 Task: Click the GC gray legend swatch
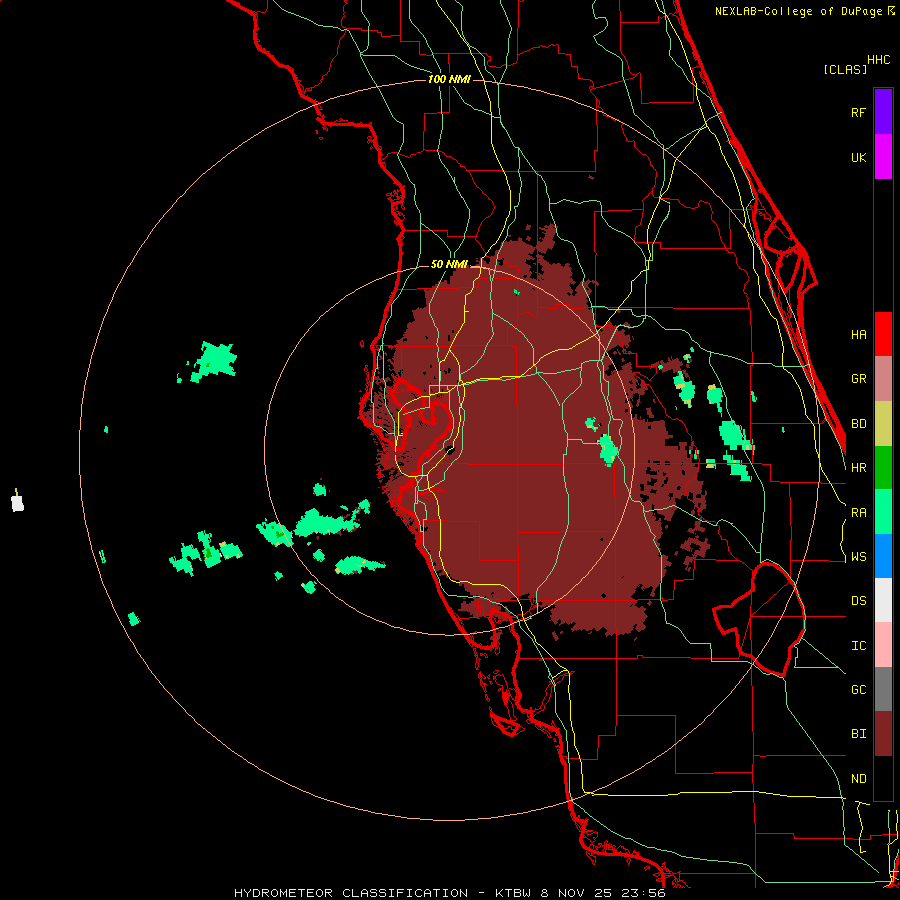(x=883, y=689)
